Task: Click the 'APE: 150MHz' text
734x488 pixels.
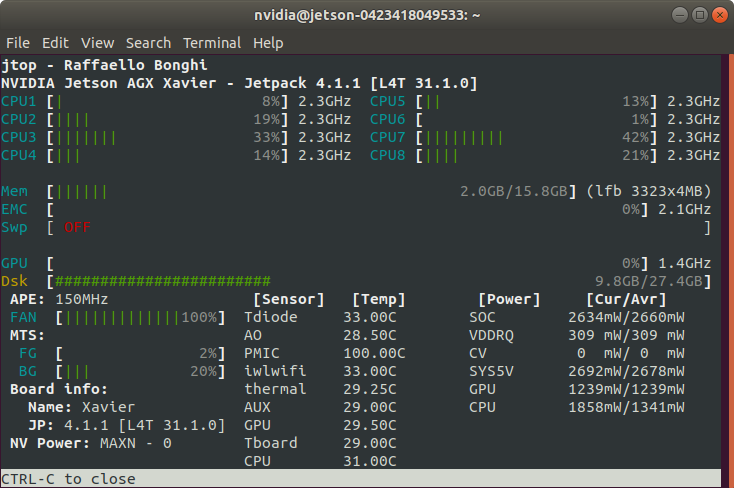Action: point(59,299)
